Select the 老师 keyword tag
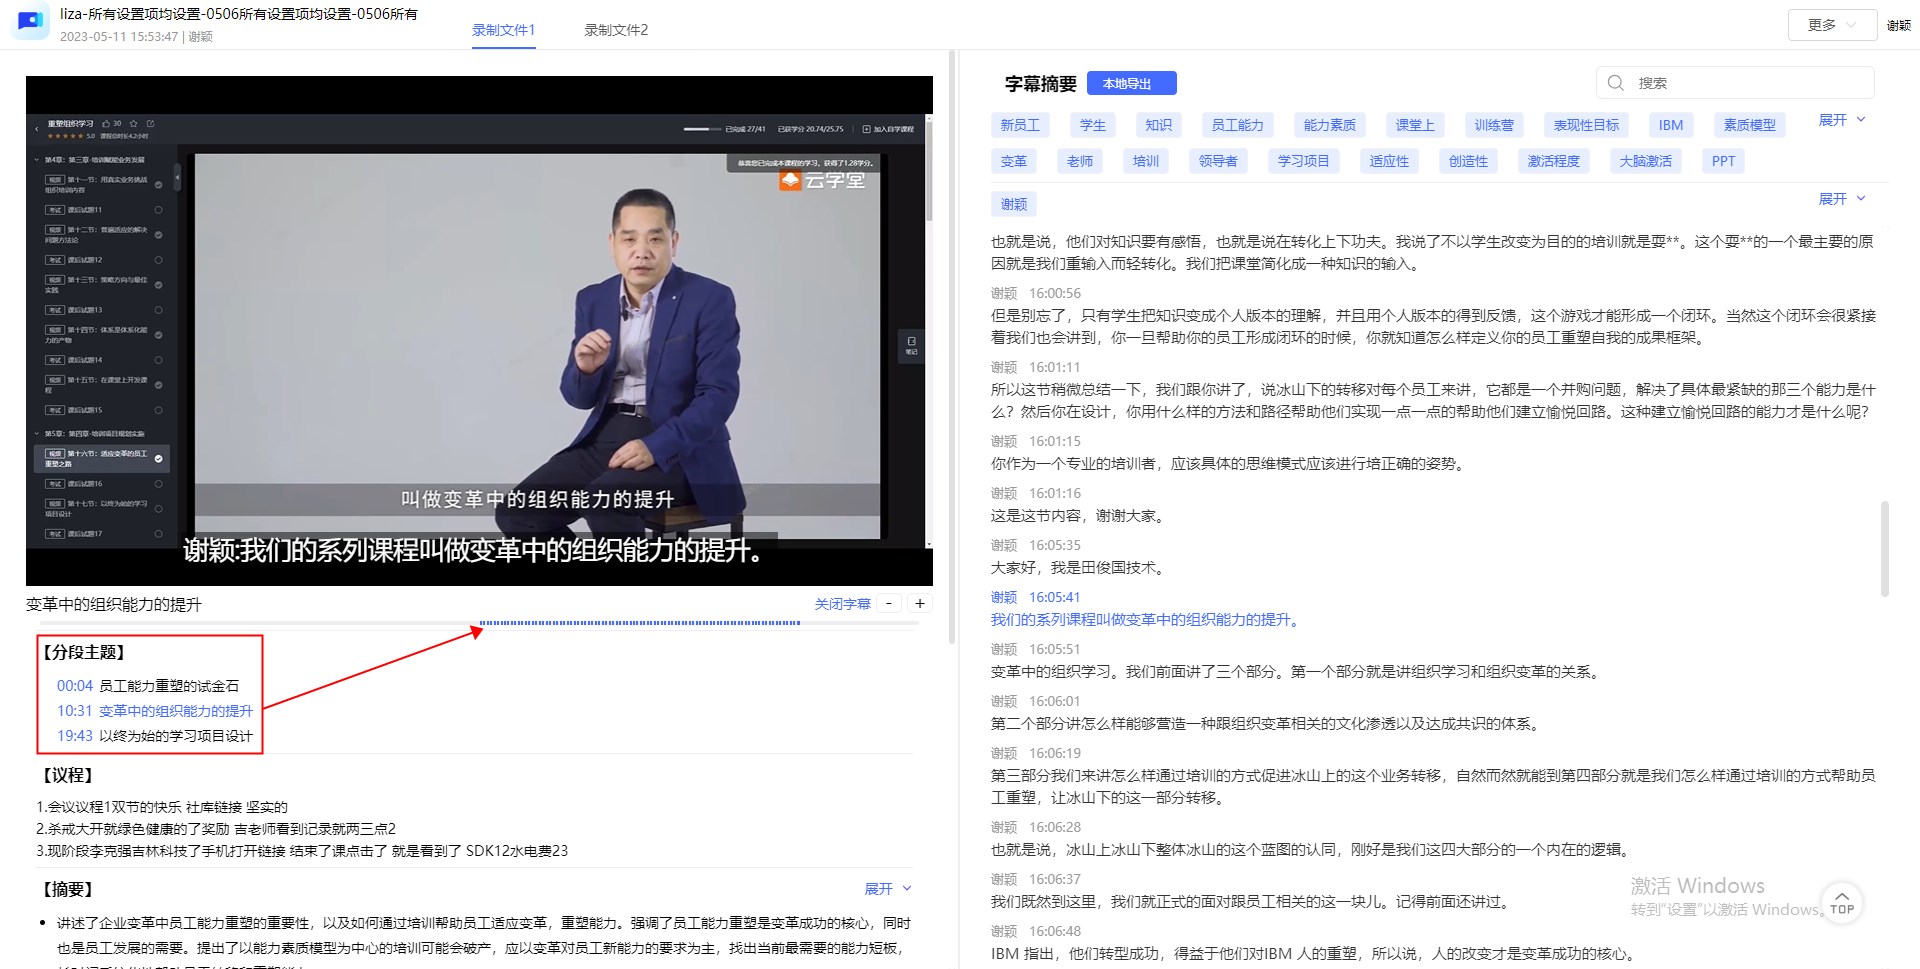 [1080, 161]
